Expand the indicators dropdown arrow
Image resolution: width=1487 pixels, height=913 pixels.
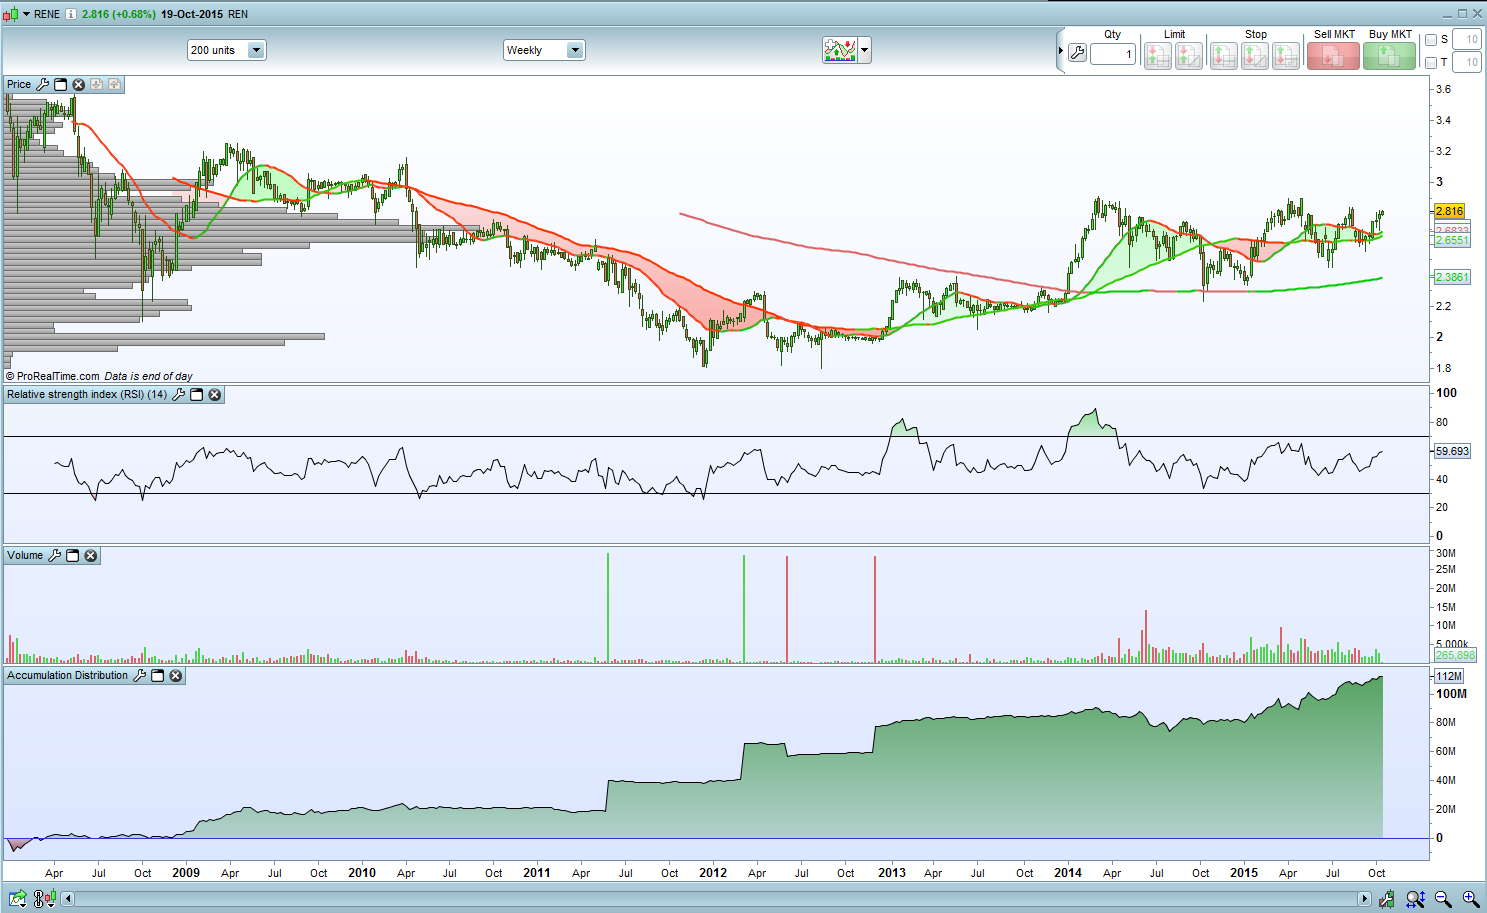(x=865, y=50)
